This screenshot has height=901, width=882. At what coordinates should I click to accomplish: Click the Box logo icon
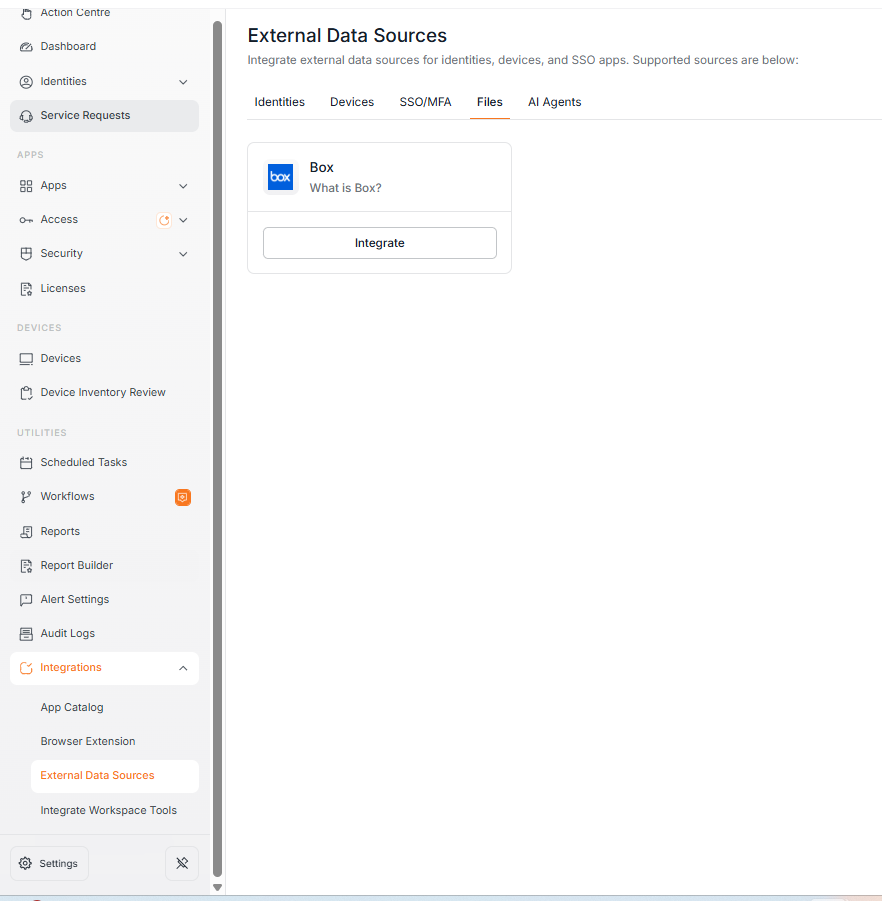point(280,177)
